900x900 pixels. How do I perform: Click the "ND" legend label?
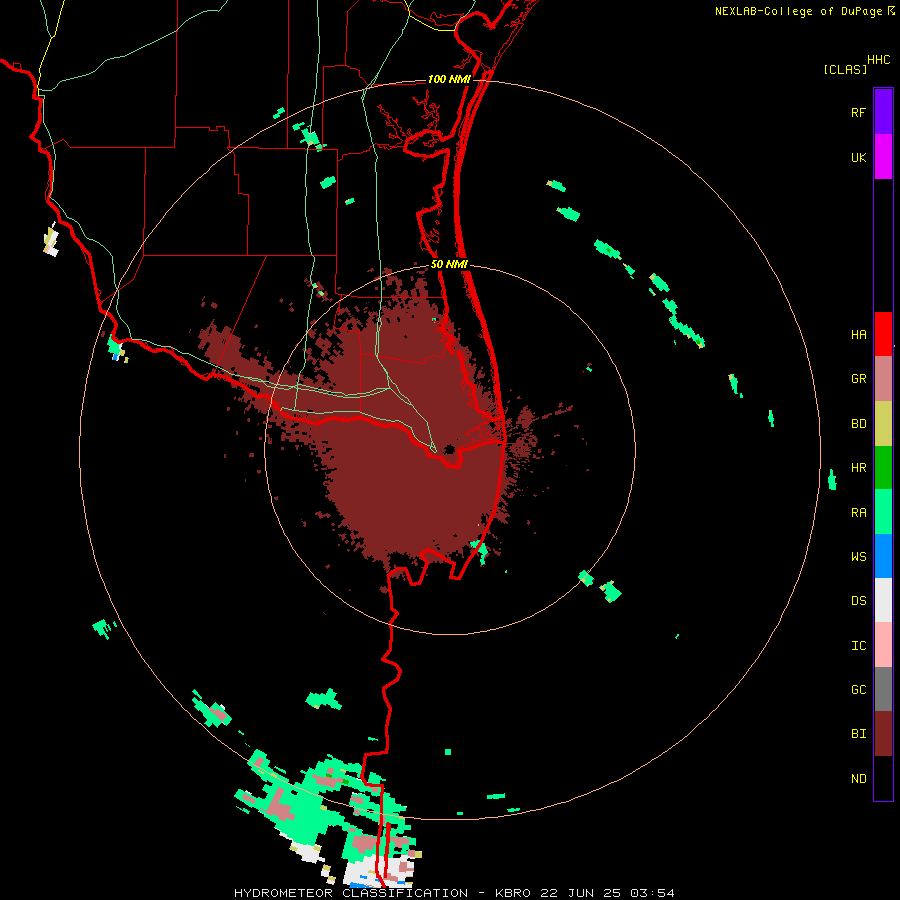858,779
